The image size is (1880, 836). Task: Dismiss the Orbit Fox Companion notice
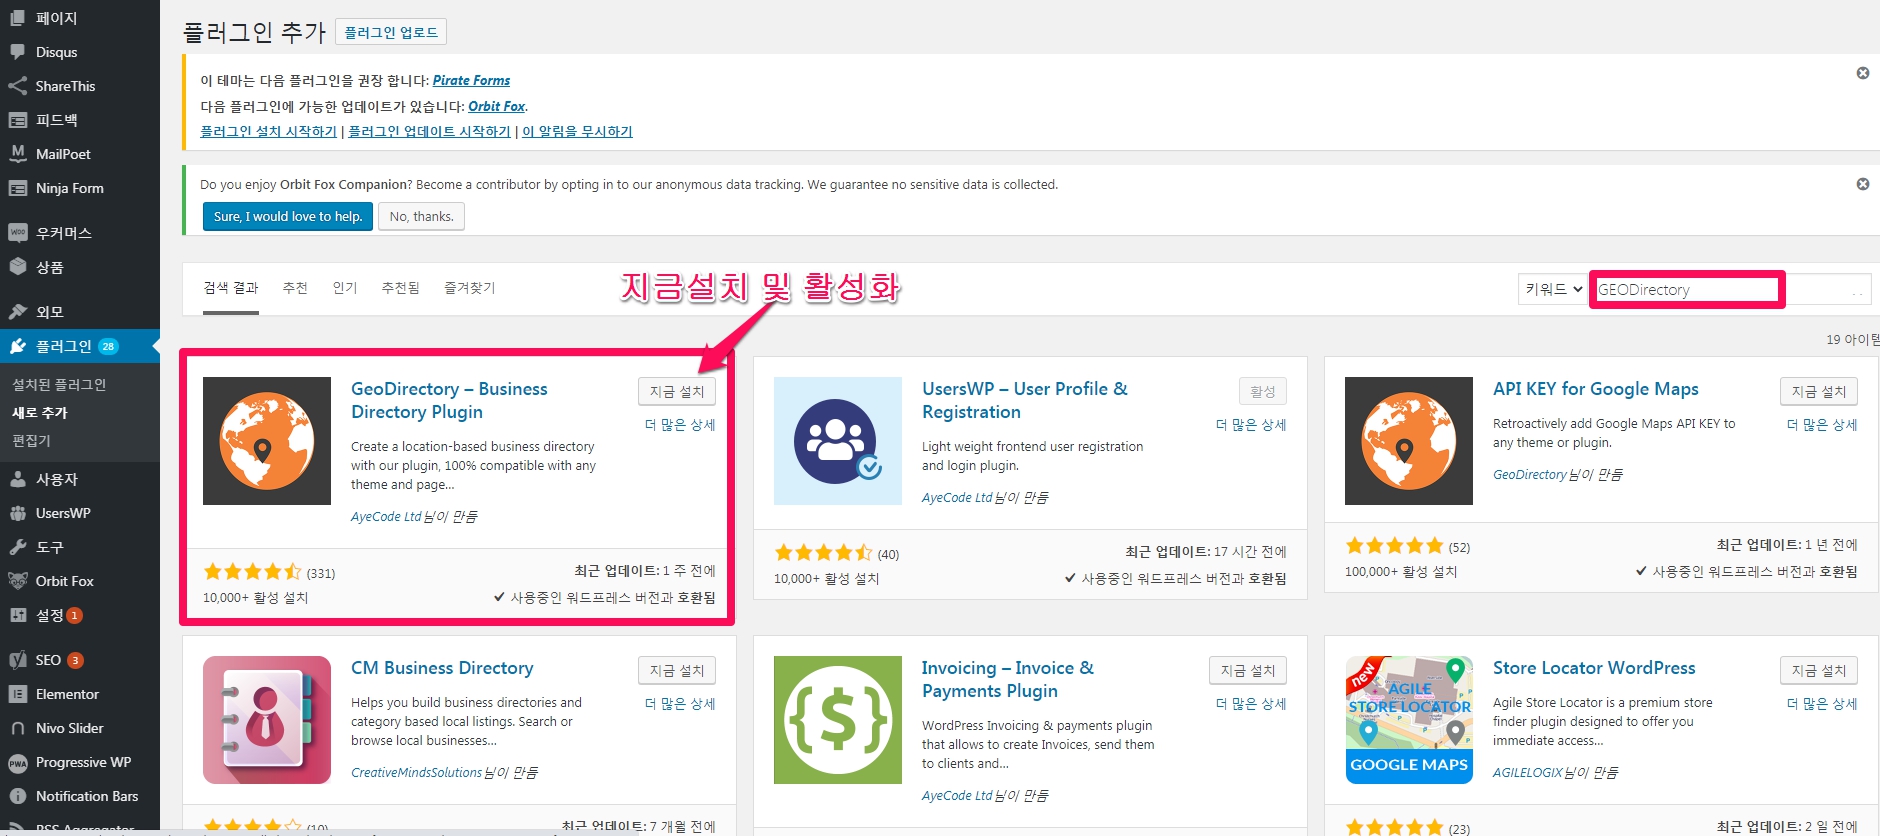click(1863, 184)
